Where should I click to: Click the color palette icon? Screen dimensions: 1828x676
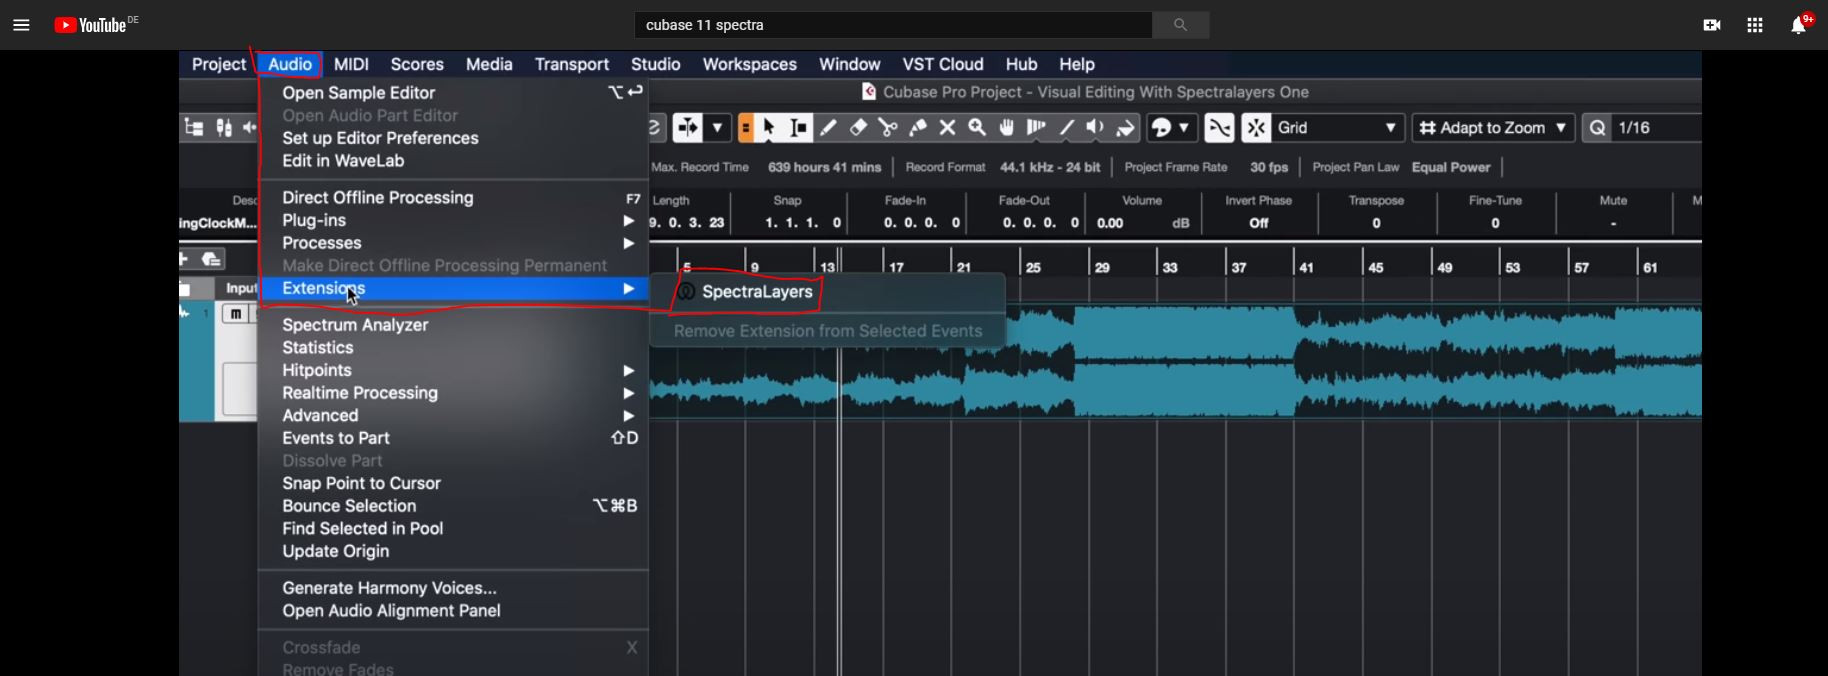click(x=1162, y=128)
